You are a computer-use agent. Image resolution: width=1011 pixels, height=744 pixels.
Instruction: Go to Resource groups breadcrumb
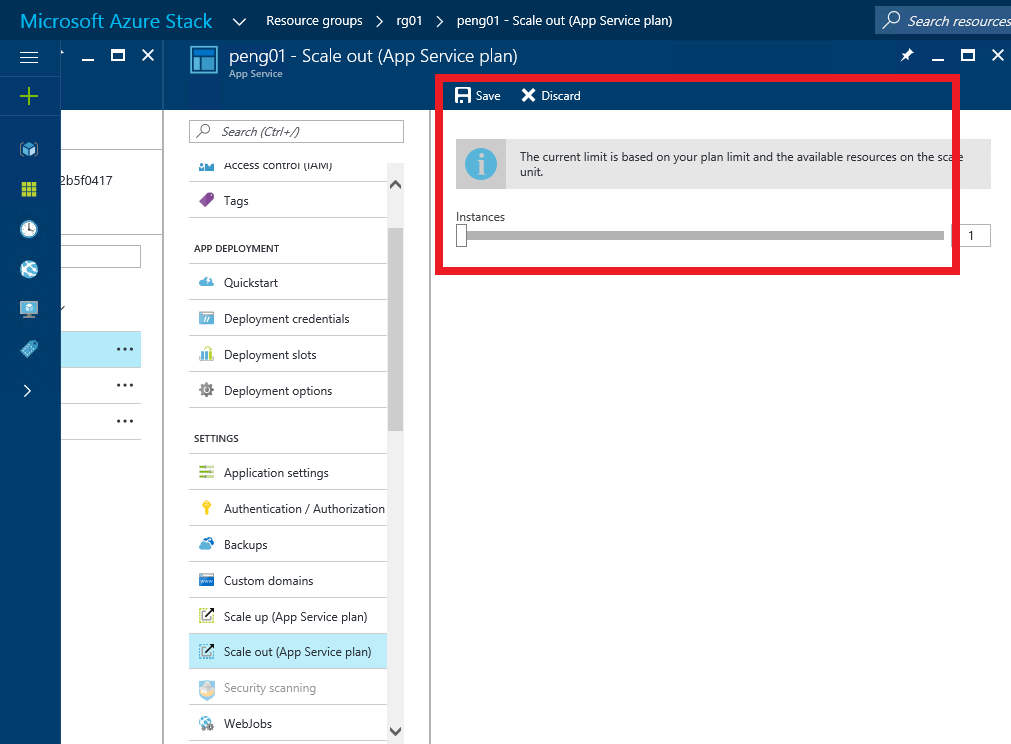click(314, 21)
